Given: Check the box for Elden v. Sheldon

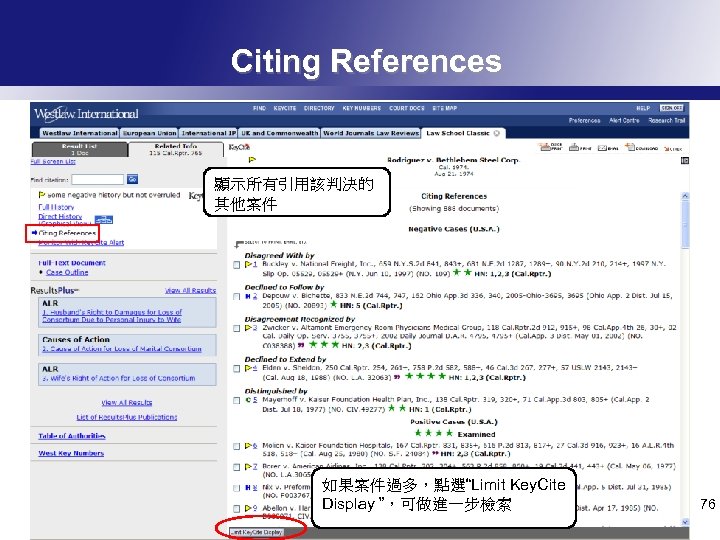Looking at the screenshot, I should click(x=236, y=369).
